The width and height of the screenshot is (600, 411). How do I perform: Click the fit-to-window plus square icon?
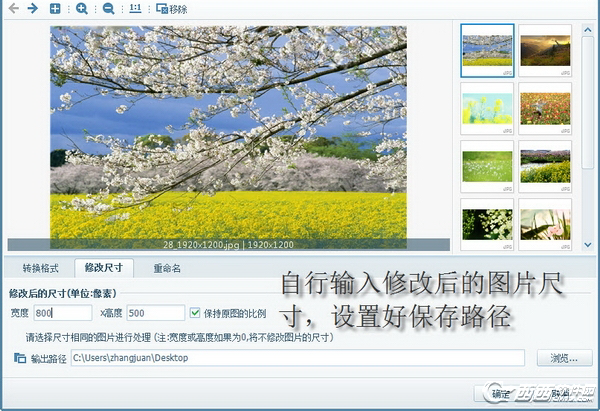point(55,8)
